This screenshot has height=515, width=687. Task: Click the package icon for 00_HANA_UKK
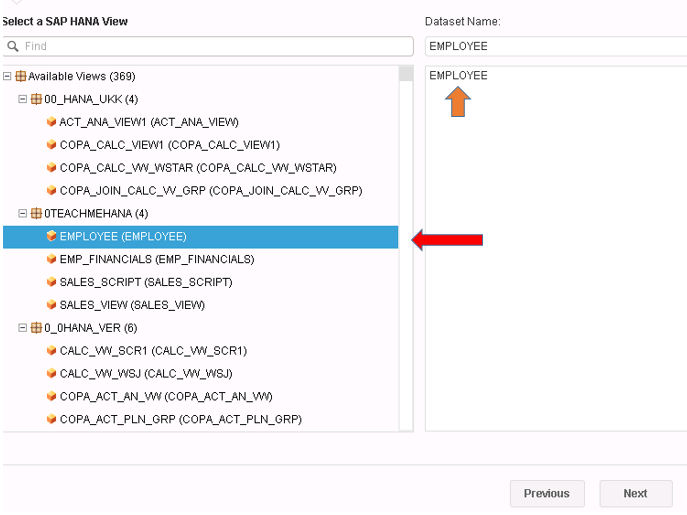click(36, 99)
